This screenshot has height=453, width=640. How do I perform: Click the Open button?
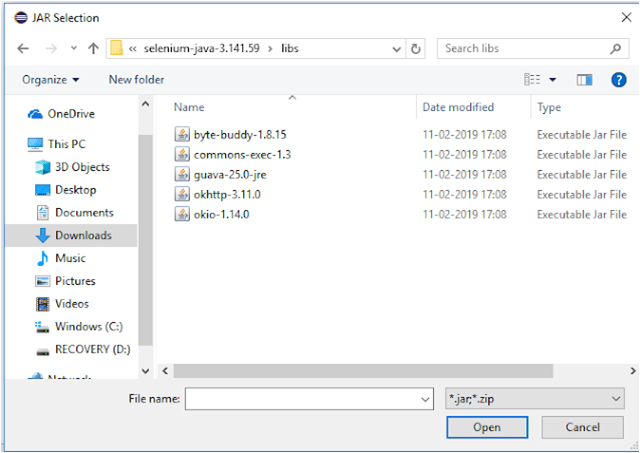487,427
